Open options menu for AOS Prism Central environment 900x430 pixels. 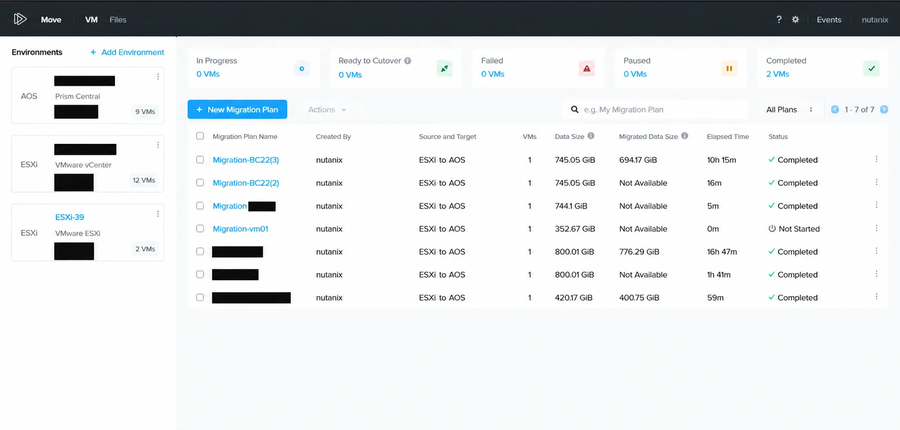pyautogui.click(x=158, y=76)
